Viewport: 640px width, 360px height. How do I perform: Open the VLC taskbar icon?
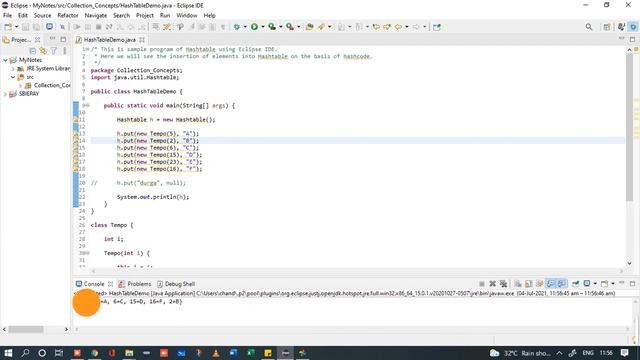point(216,353)
